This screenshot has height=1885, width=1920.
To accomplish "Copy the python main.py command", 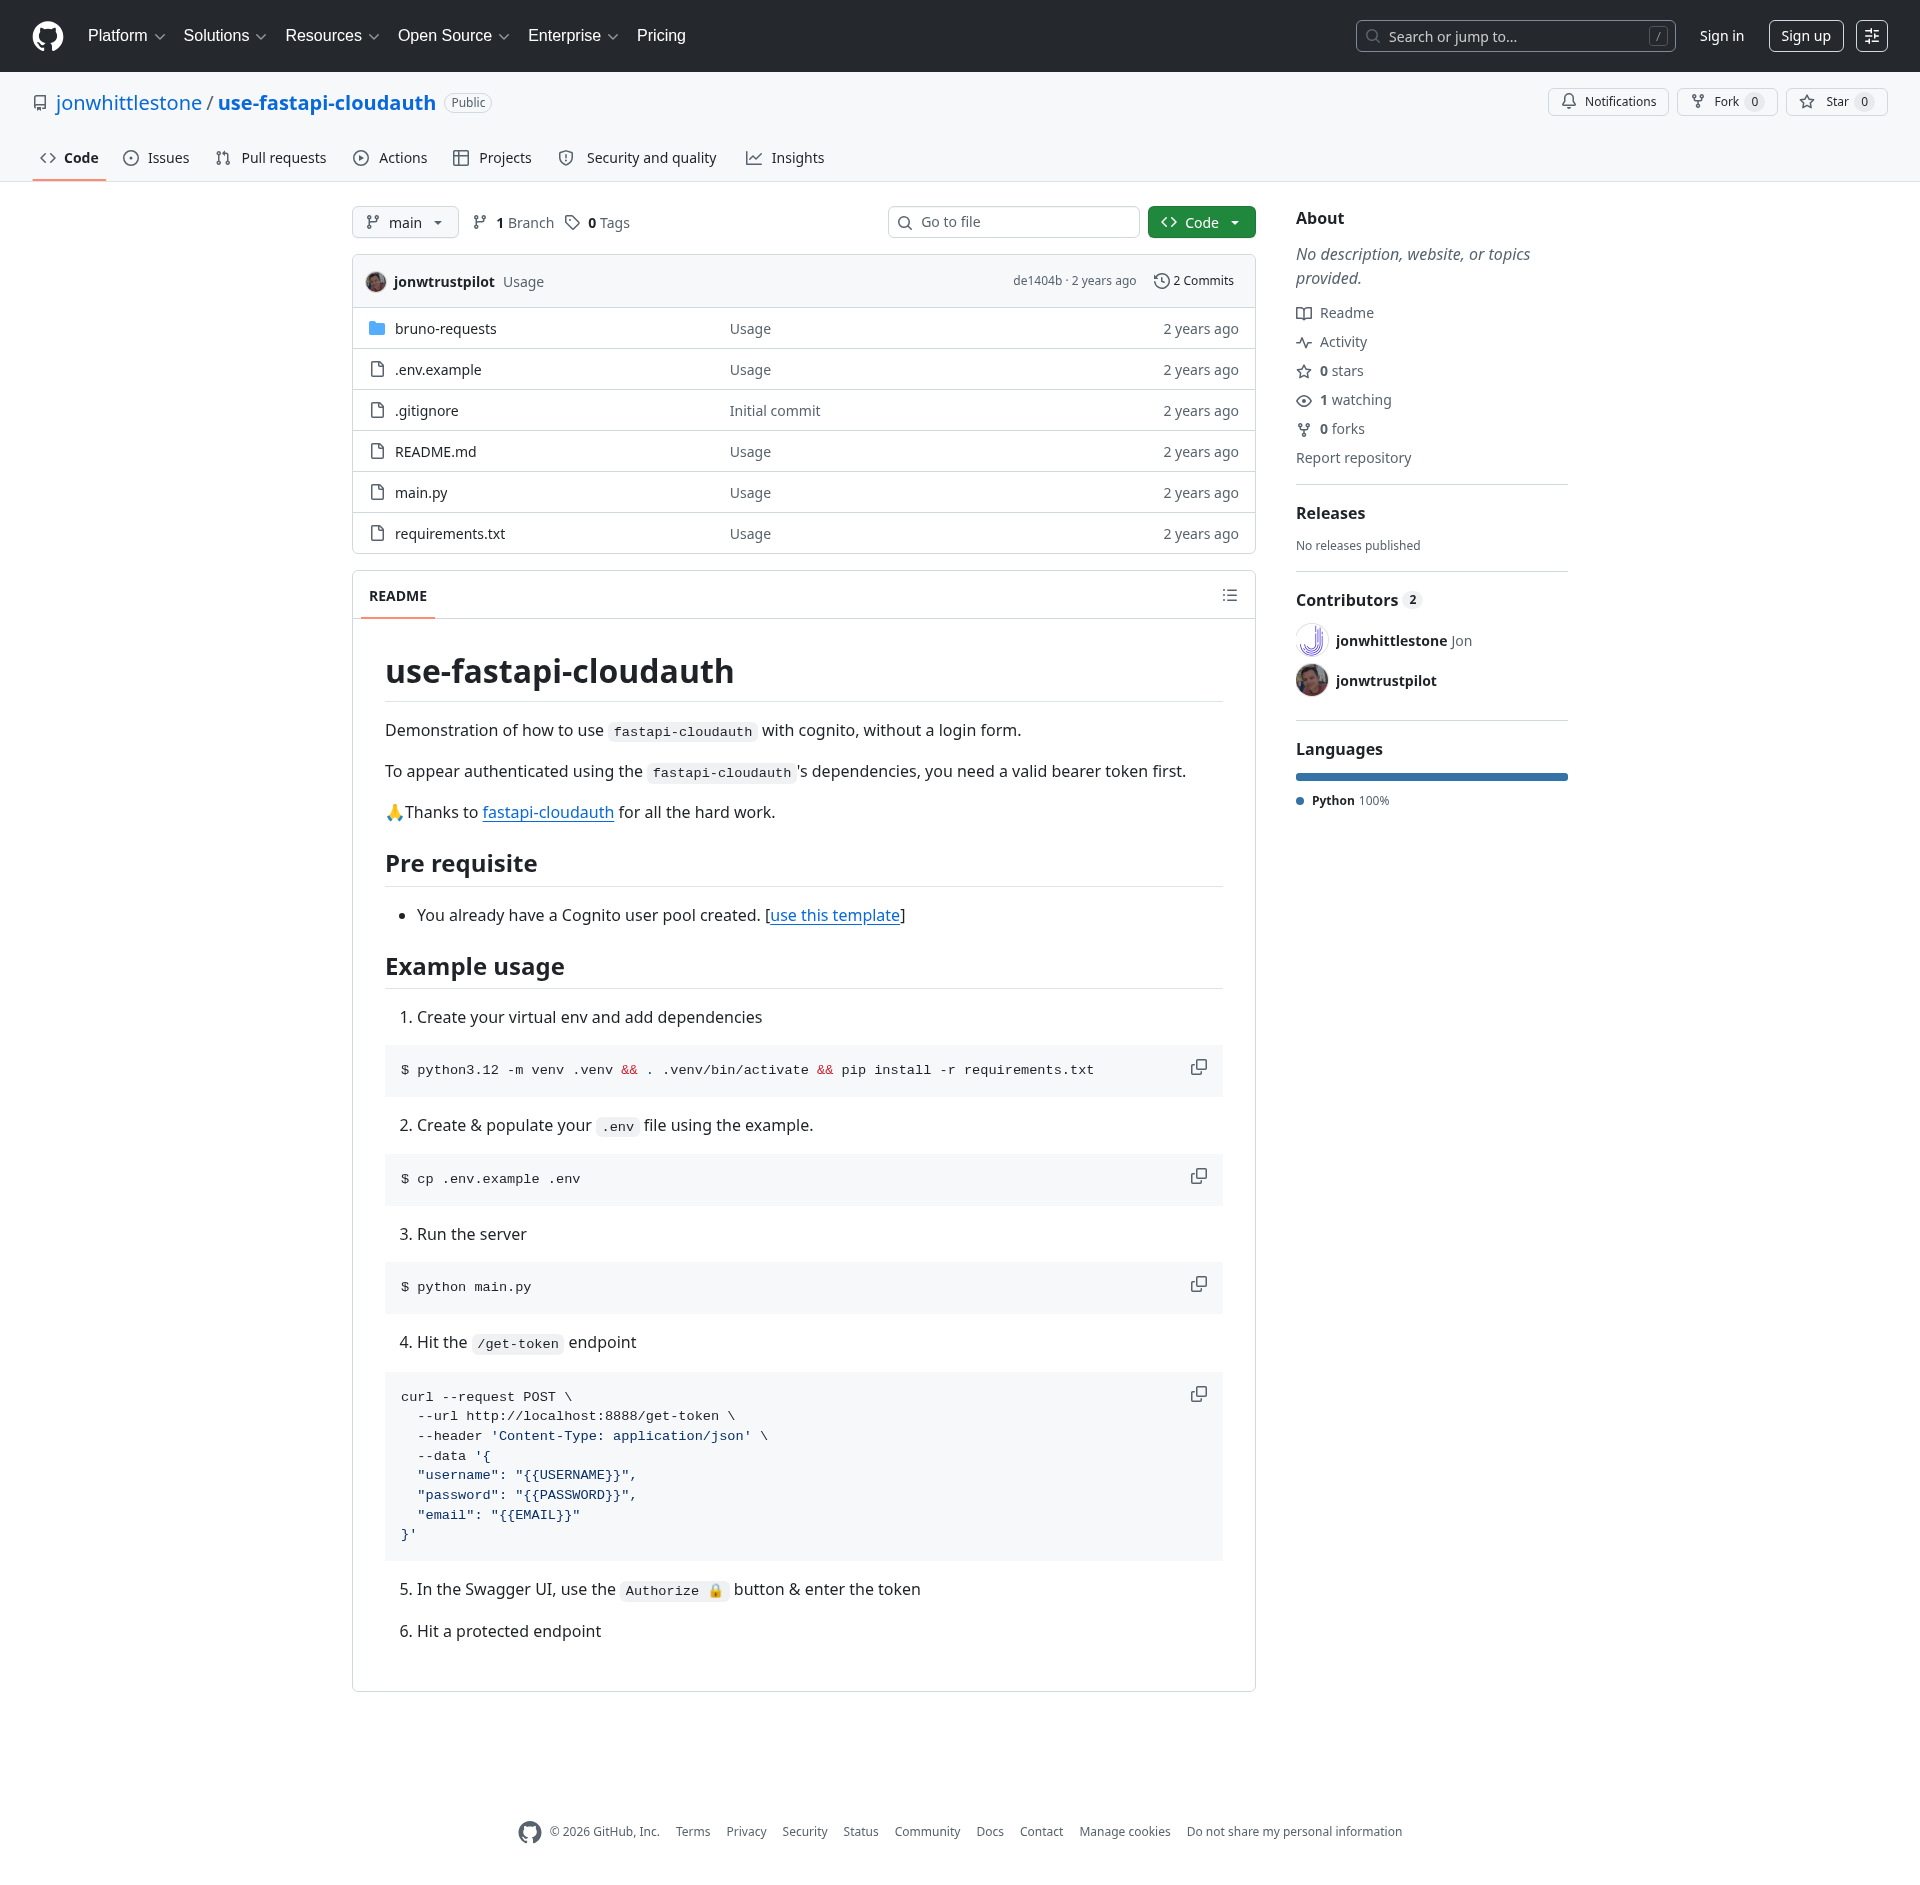I will coord(1198,1284).
